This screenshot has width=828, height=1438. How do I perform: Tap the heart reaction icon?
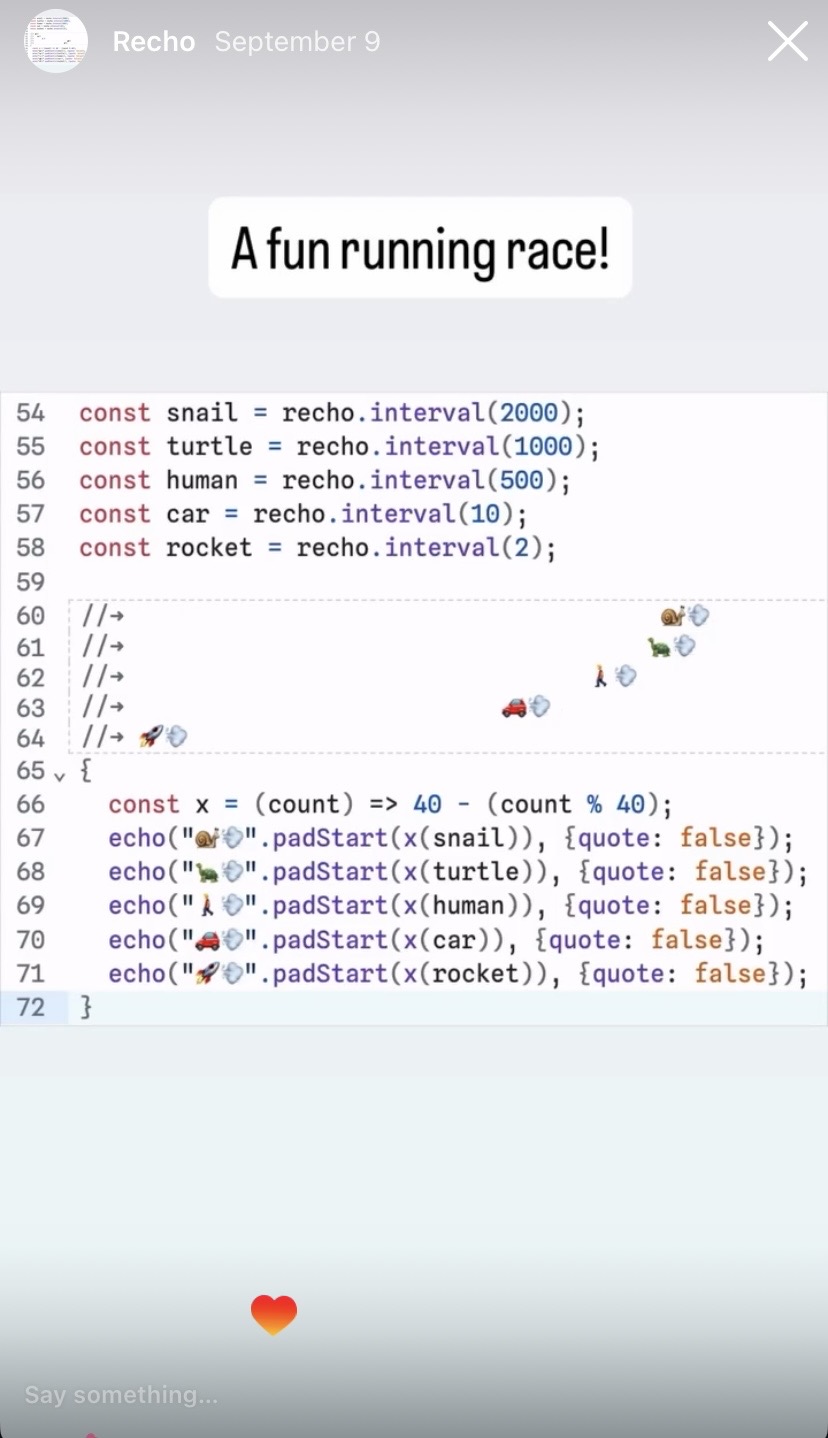click(274, 1314)
